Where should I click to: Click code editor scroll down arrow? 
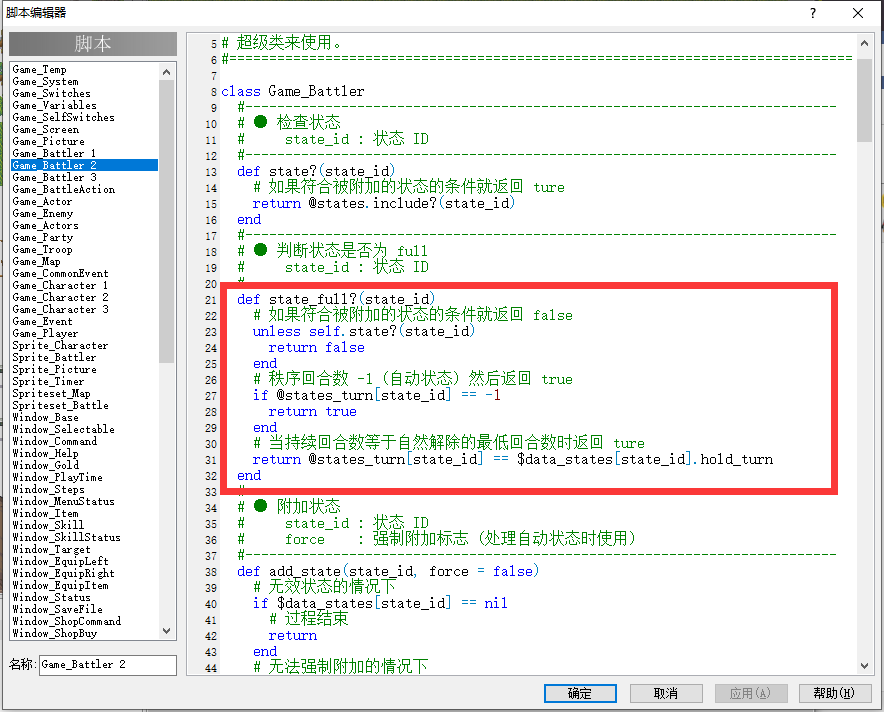864,666
